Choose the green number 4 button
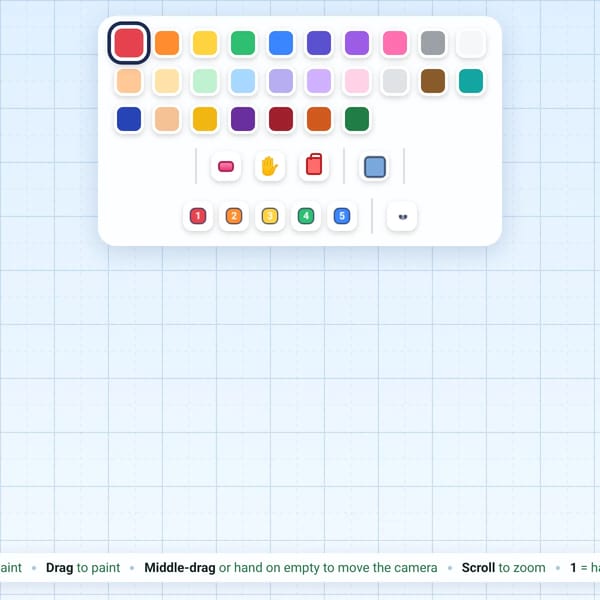The image size is (600, 600). (x=306, y=216)
